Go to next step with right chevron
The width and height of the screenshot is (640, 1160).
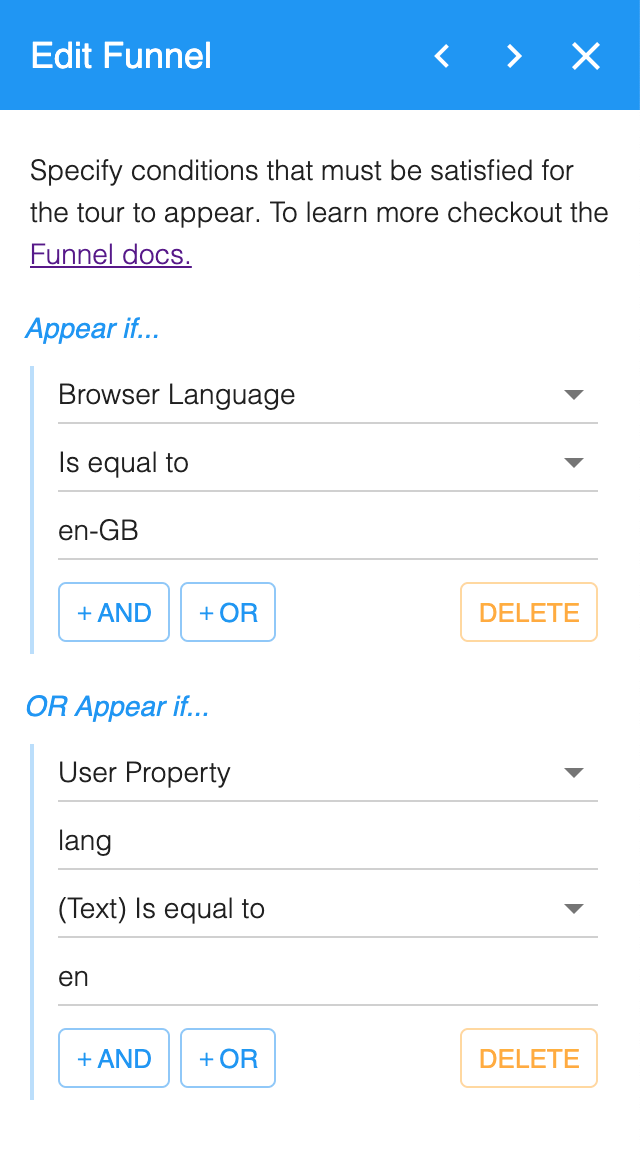[513, 56]
